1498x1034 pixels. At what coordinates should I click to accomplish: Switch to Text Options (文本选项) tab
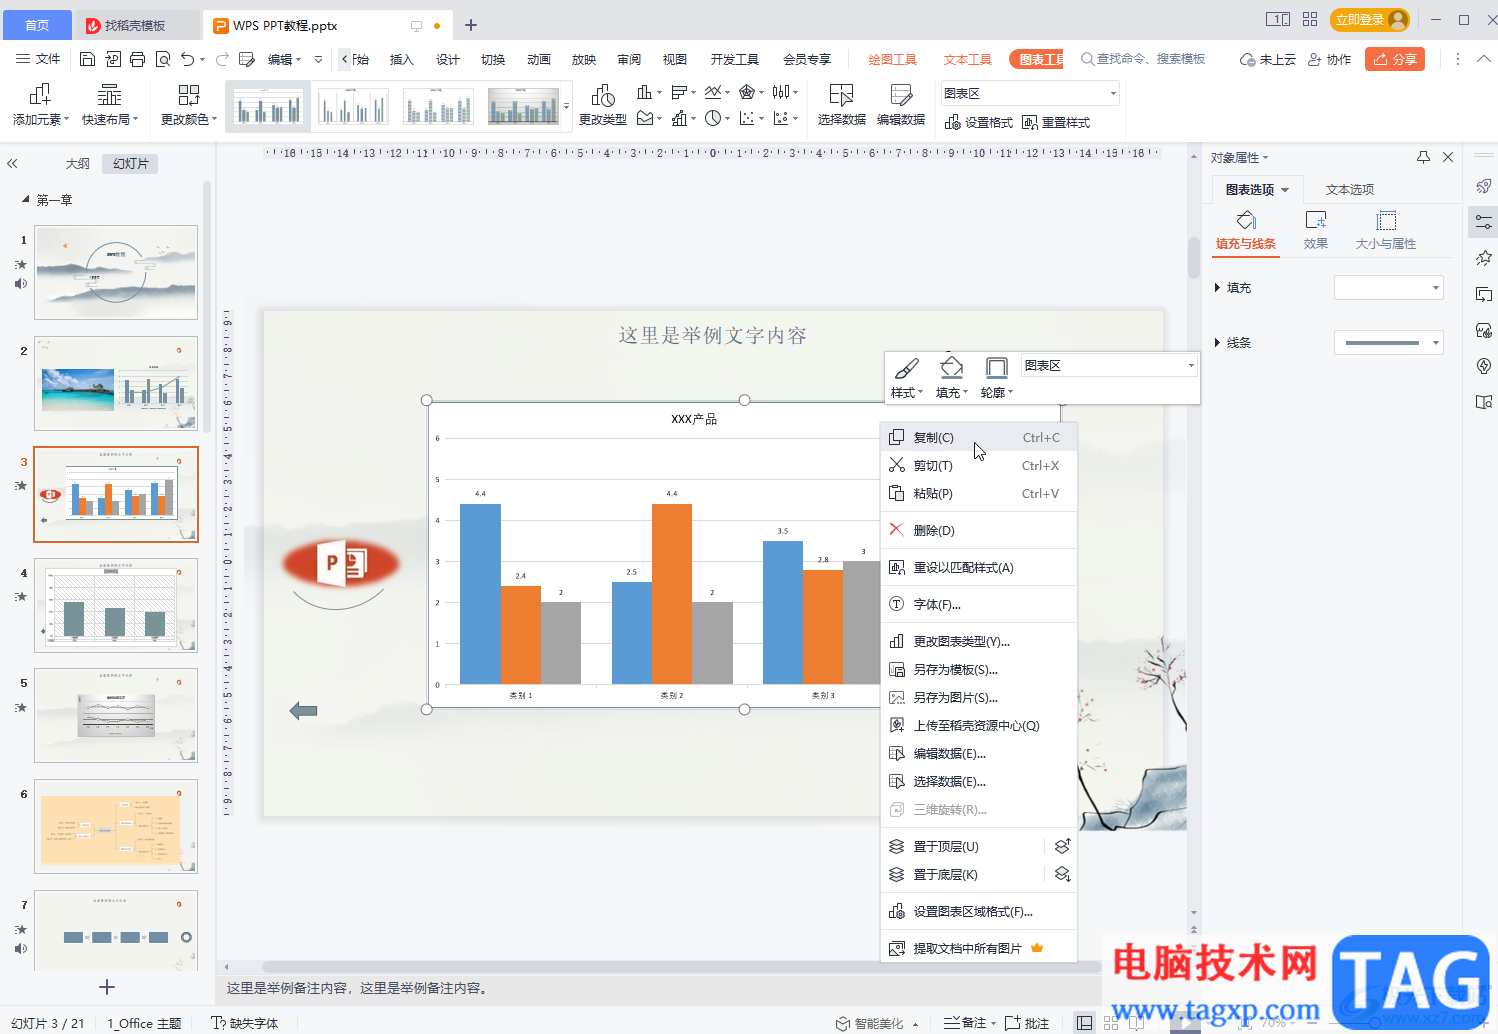[x=1349, y=189]
